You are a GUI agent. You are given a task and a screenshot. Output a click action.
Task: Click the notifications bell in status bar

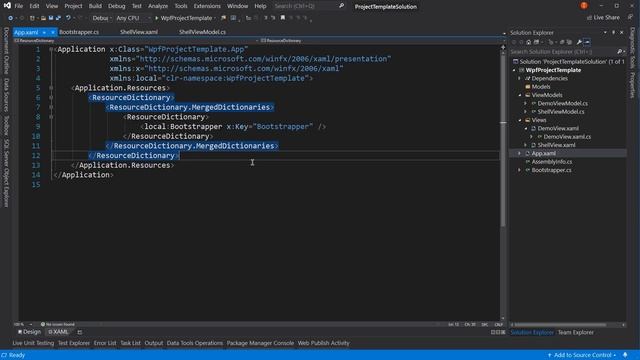point(625,355)
